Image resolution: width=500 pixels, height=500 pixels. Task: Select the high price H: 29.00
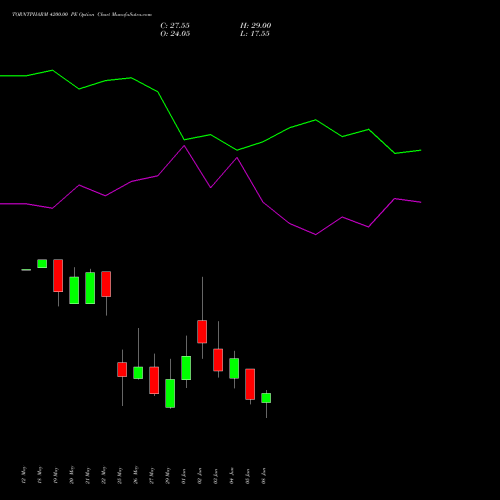256,26
